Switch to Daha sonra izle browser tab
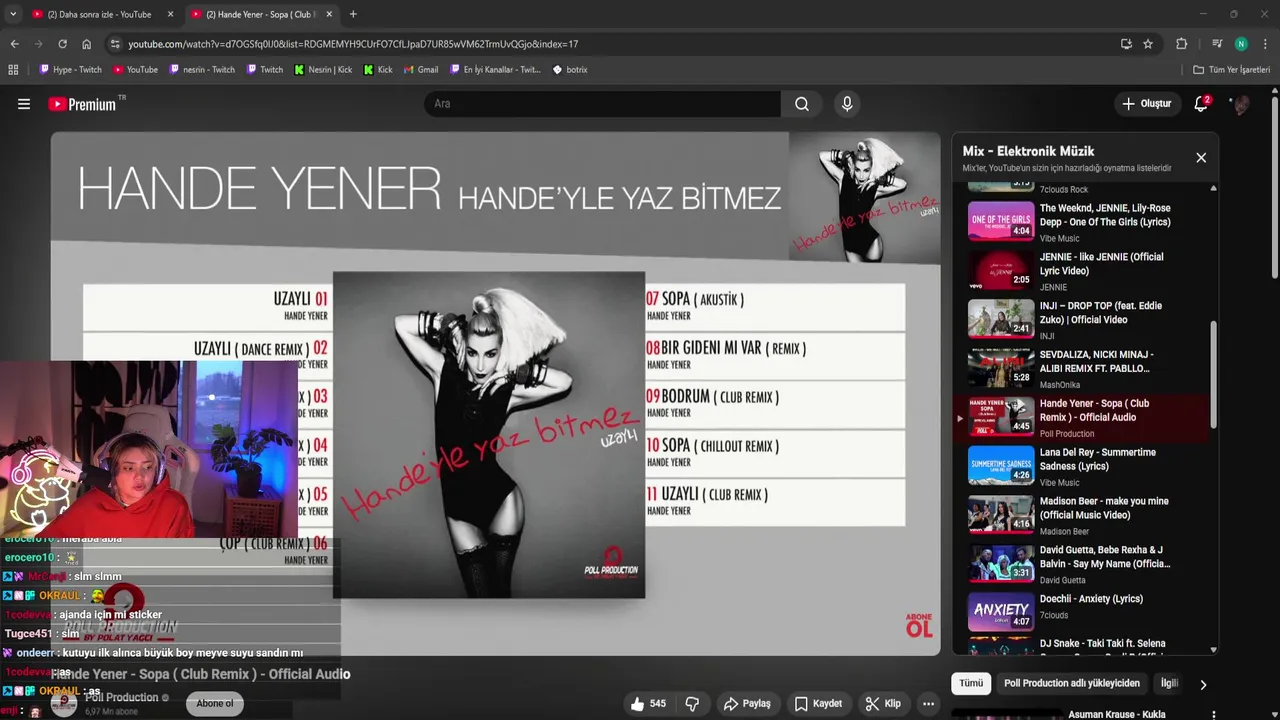 coord(100,14)
